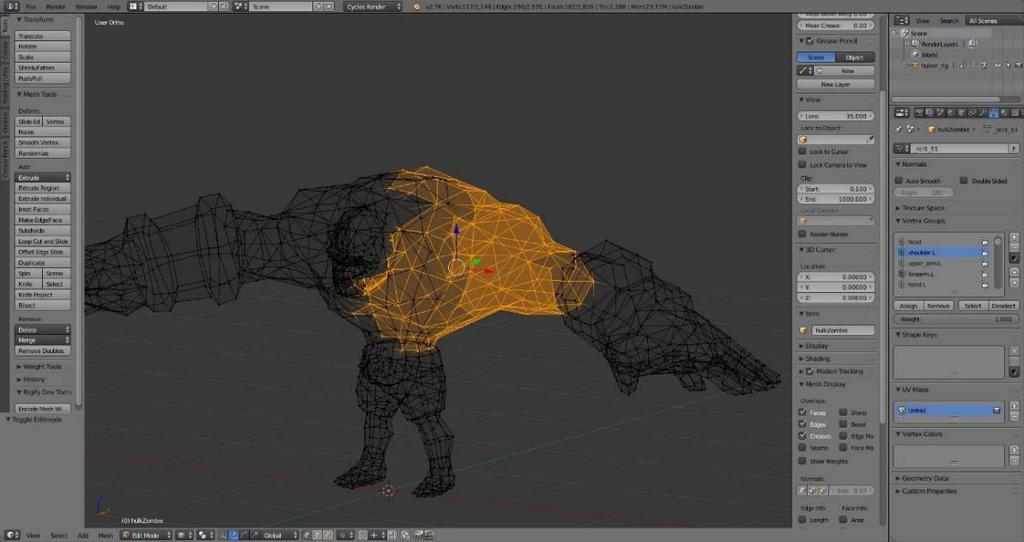
Task: Click the Subdivide button
Action: click(42, 231)
